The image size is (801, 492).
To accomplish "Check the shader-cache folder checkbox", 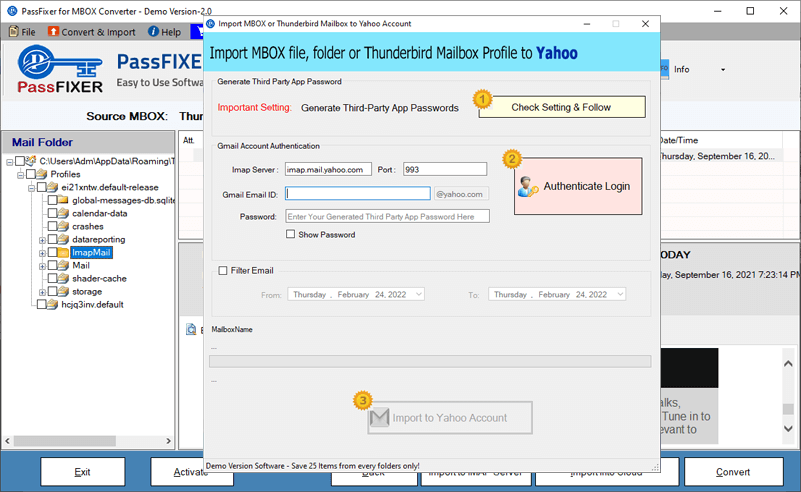I will pos(52,278).
